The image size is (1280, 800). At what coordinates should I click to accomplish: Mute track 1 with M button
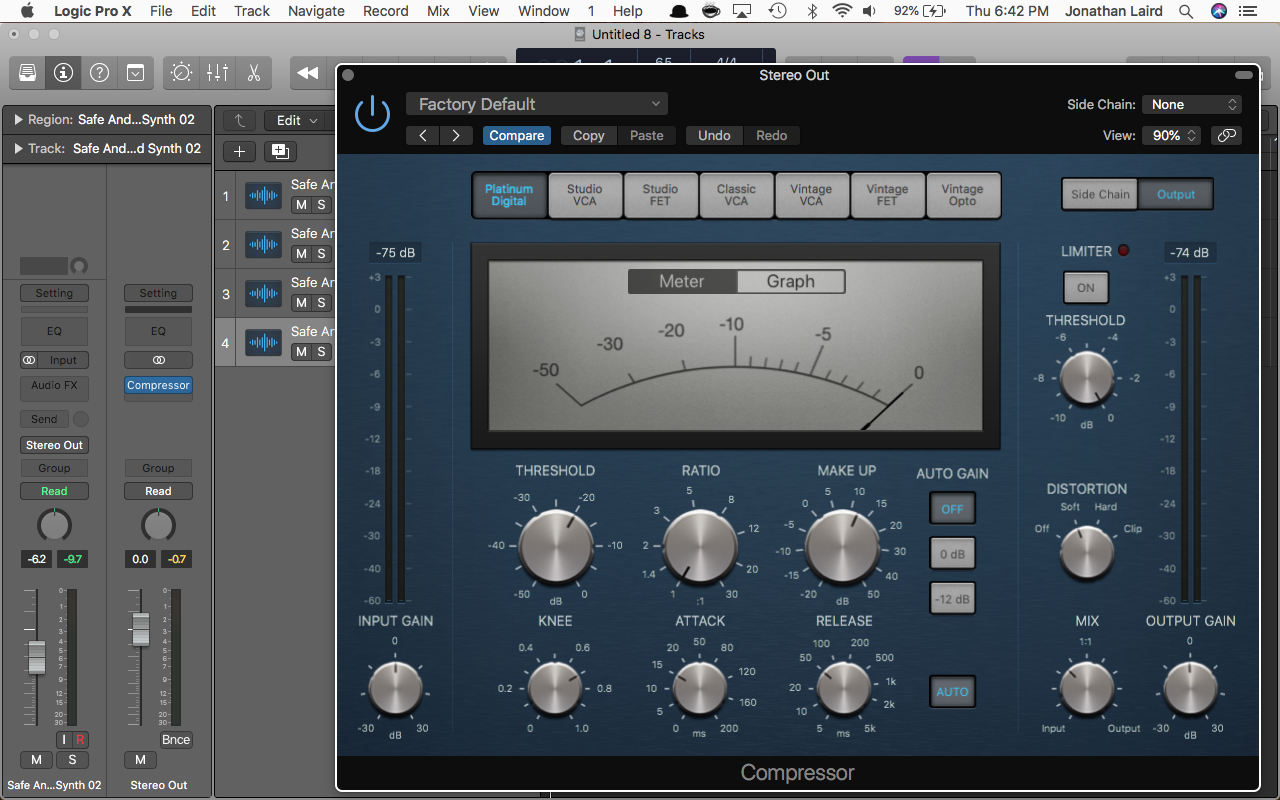(301, 204)
